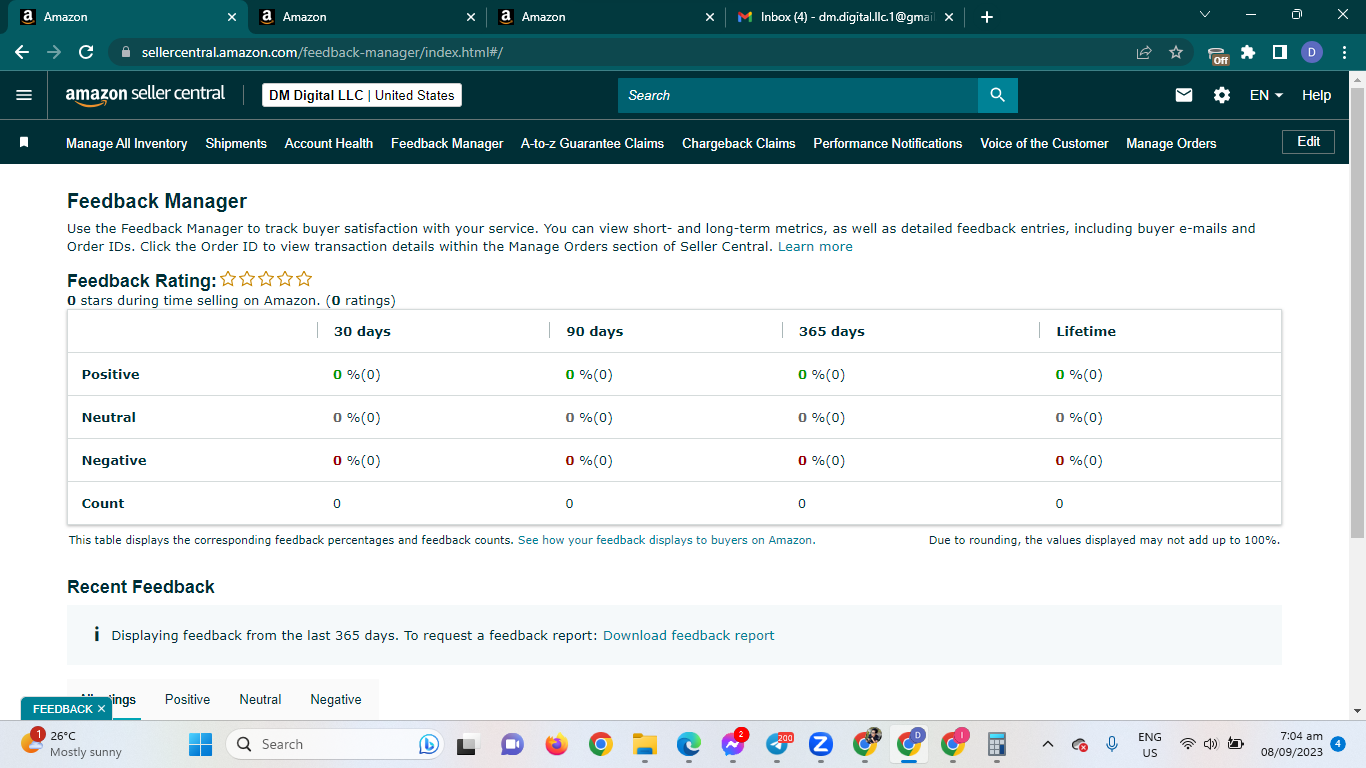
Task: View site information via the lock icon
Action: [x=126, y=52]
